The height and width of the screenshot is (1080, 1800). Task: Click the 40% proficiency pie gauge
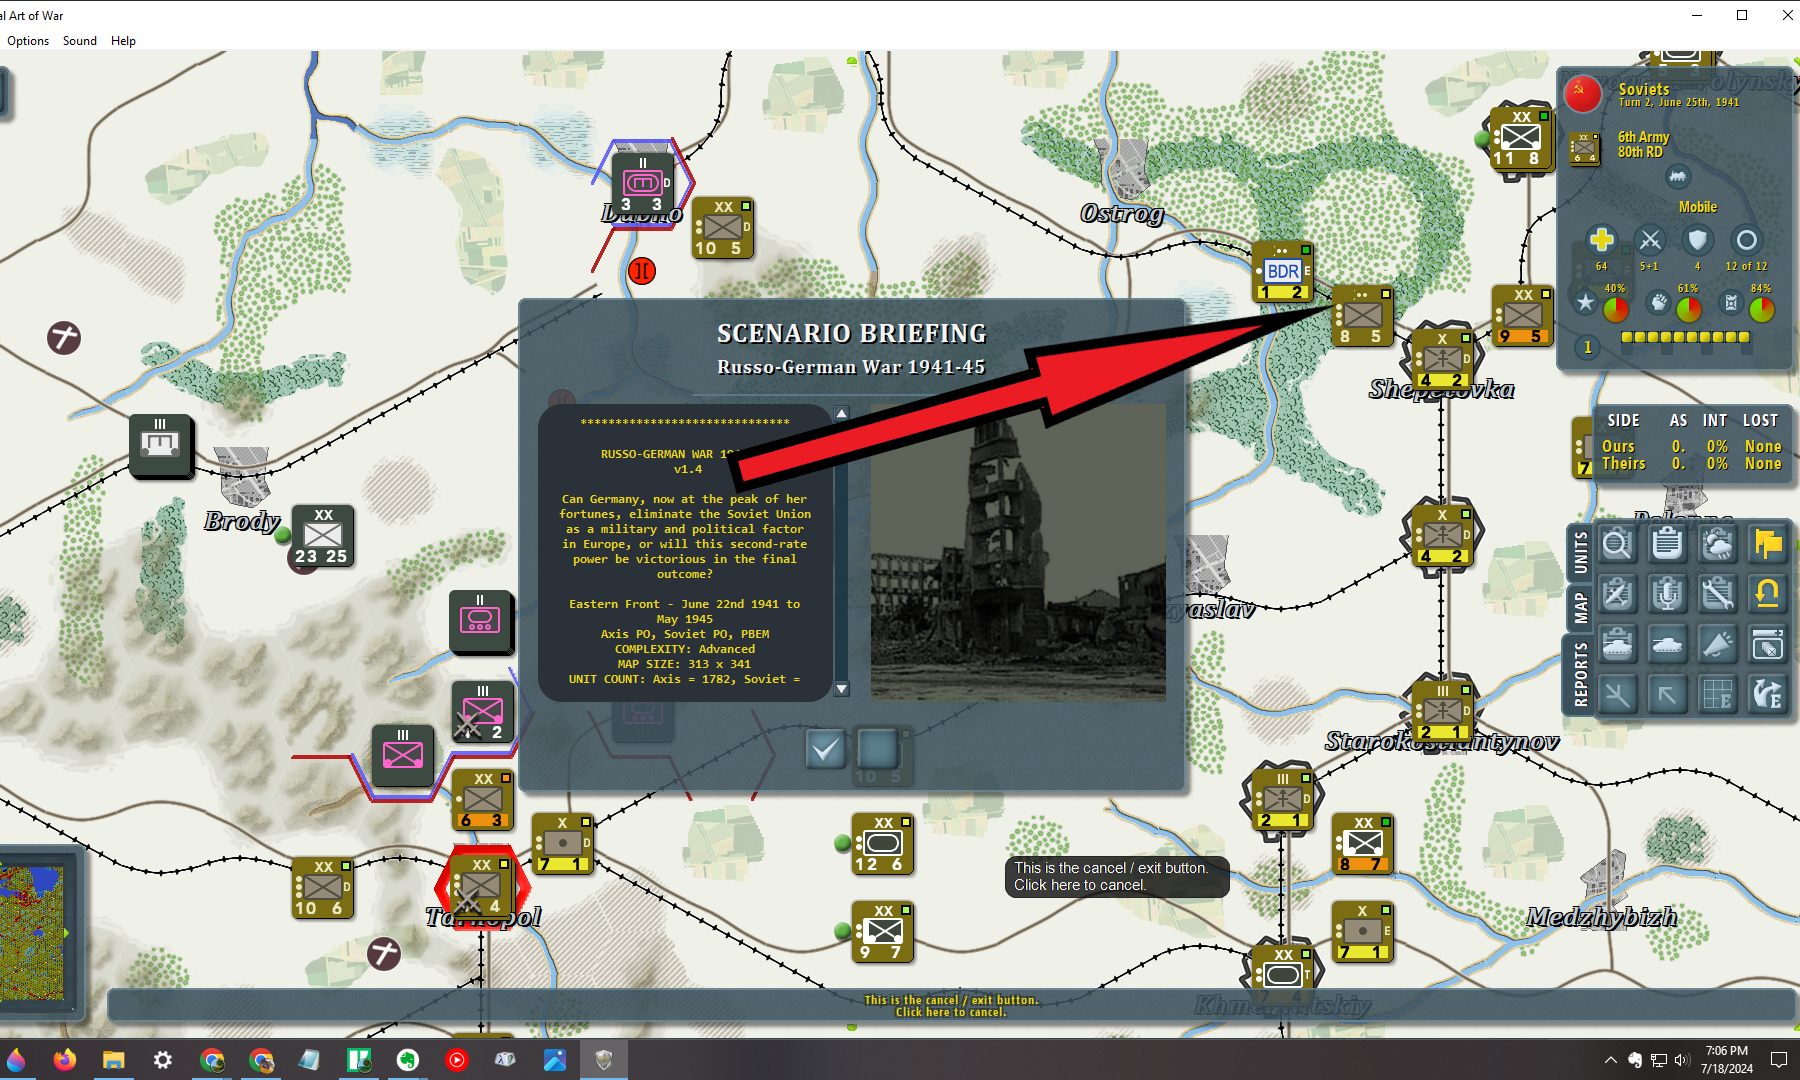[x=1616, y=309]
